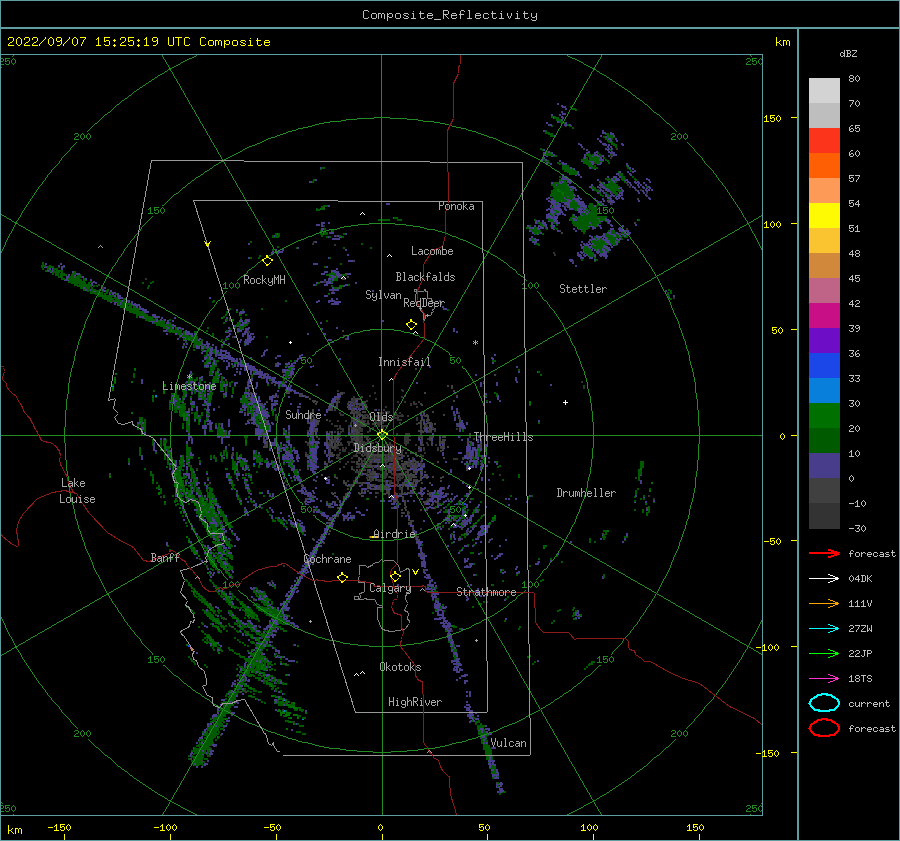Select the yellow diamond marker inside Calgary
900x841 pixels.
click(x=395, y=576)
